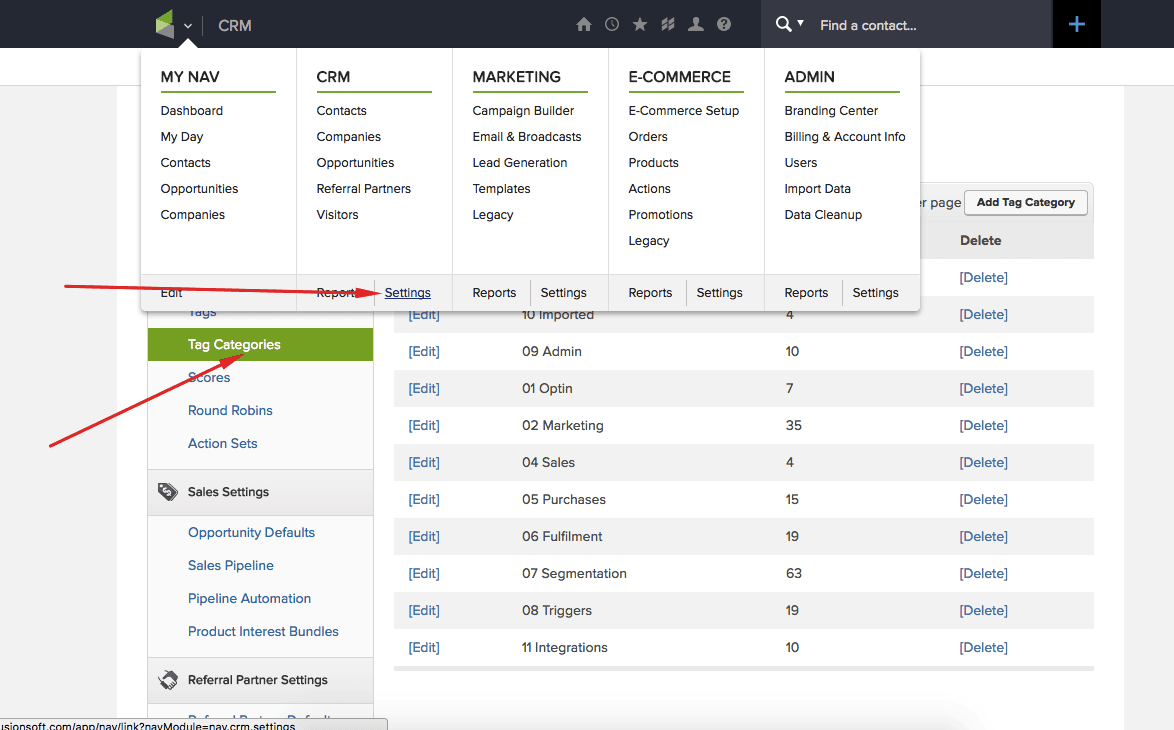
Task: Open Scores in sidebar
Action: [x=209, y=377]
